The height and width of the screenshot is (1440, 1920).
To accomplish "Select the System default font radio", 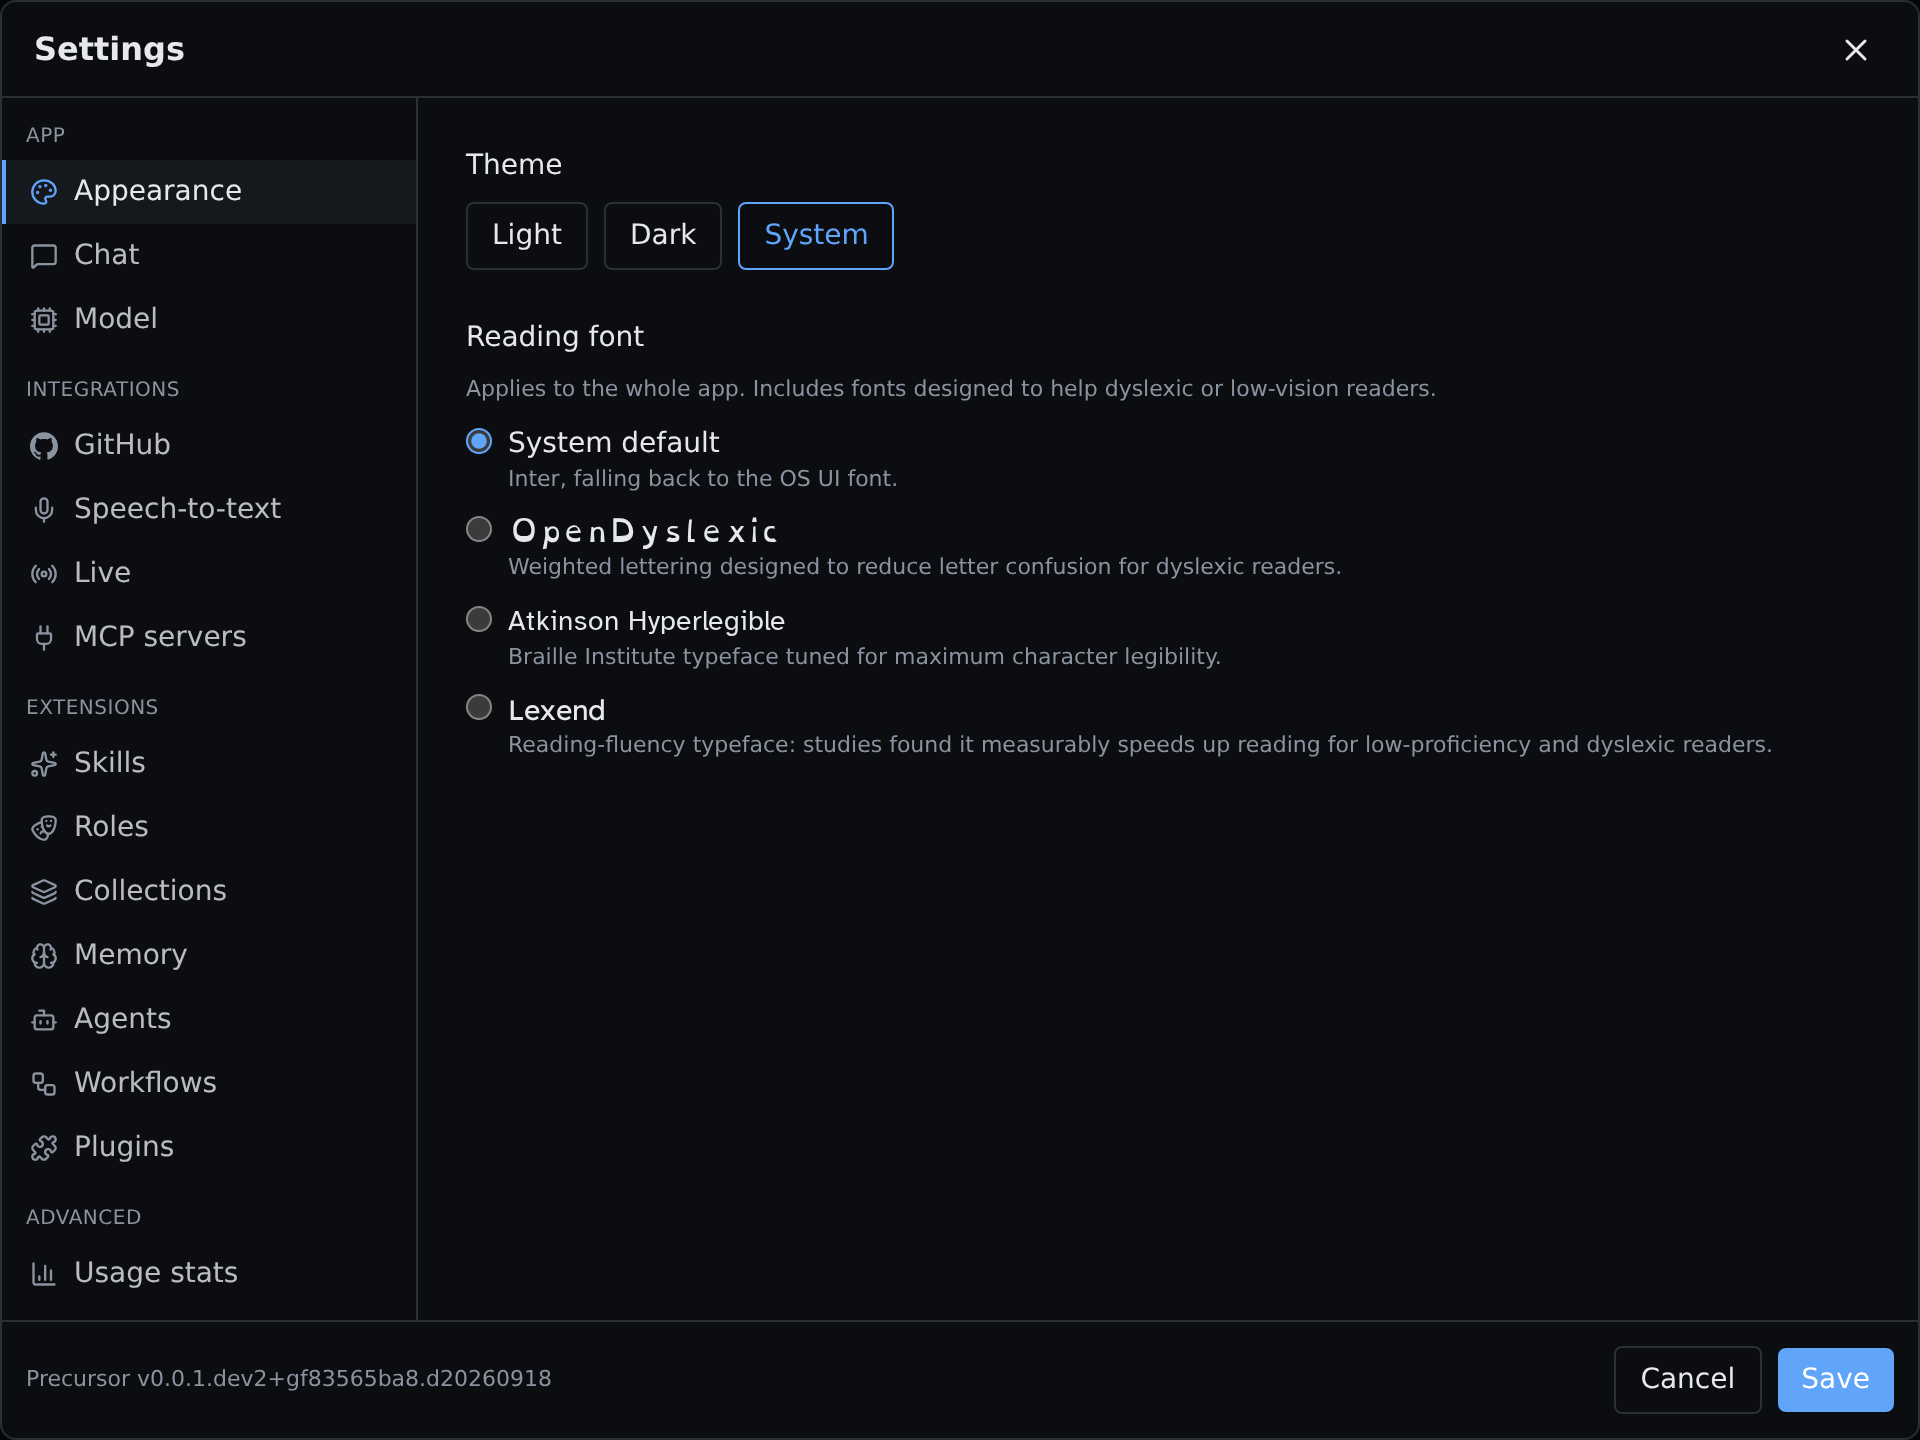I will [x=479, y=441].
